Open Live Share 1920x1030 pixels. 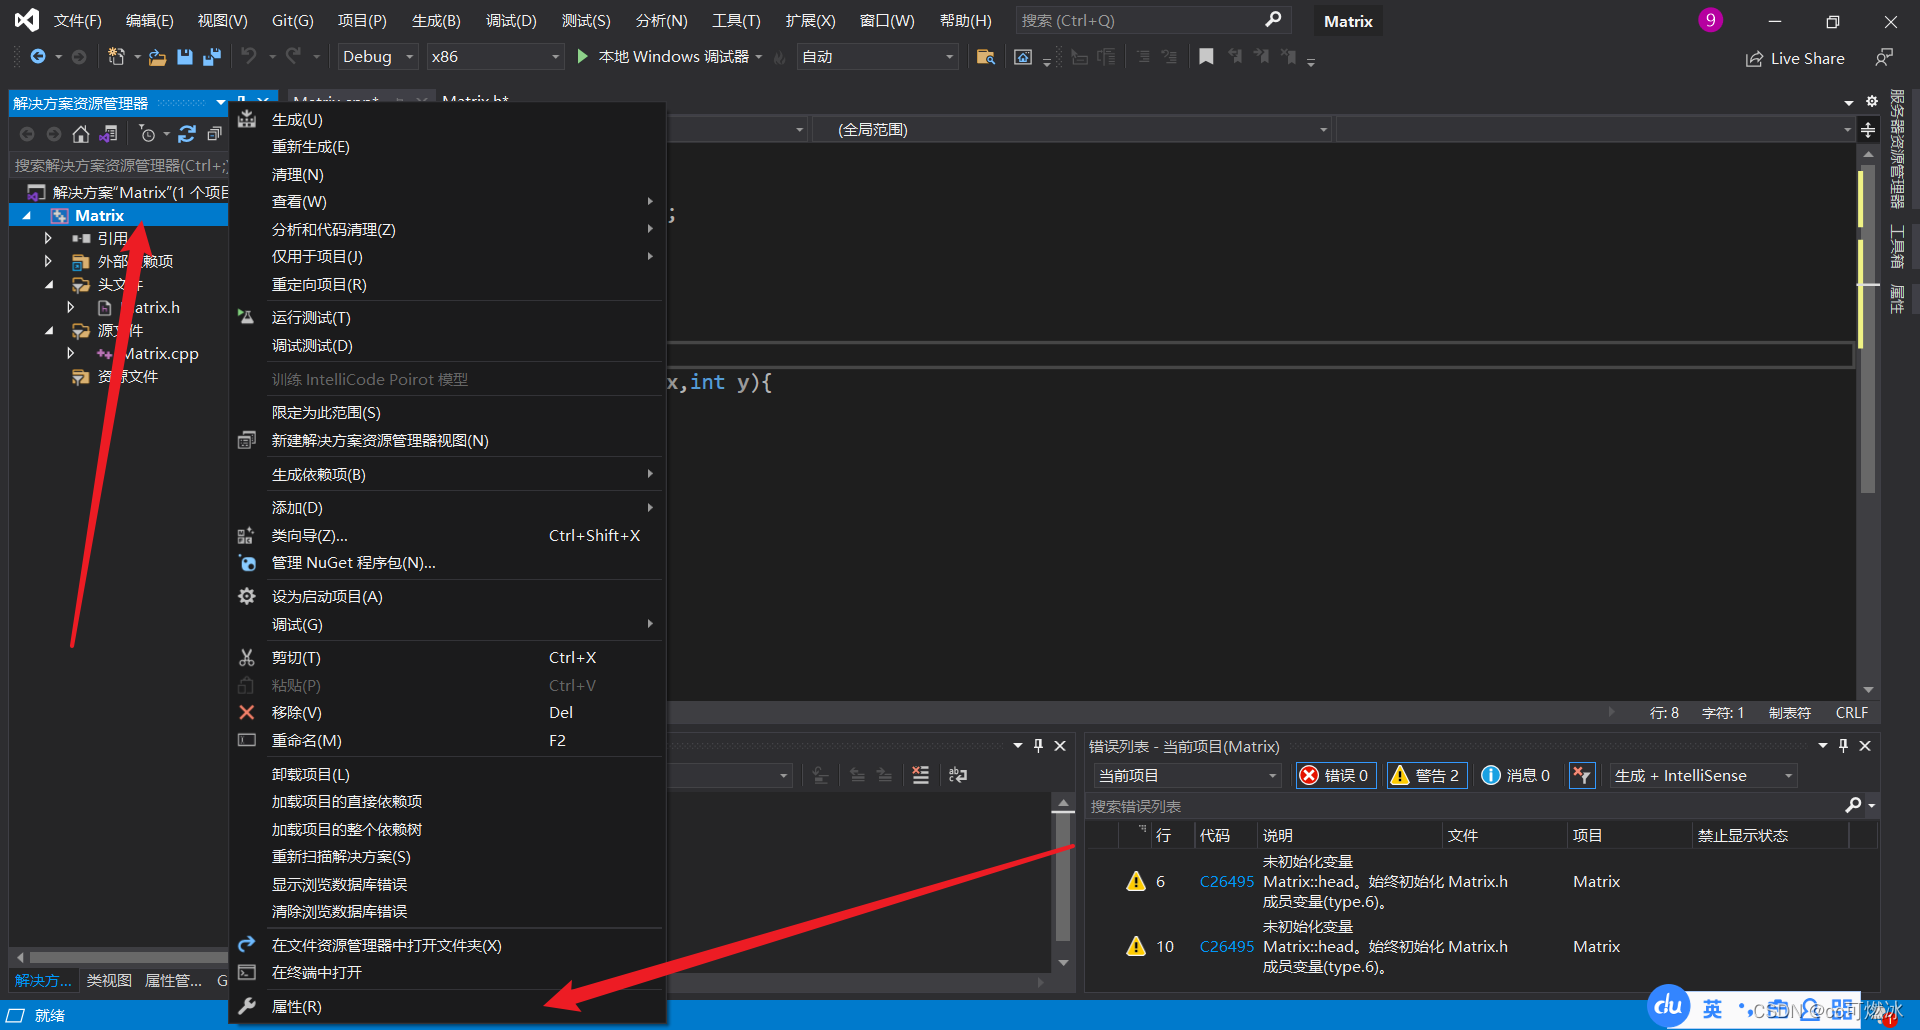[x=1795, y=59]
